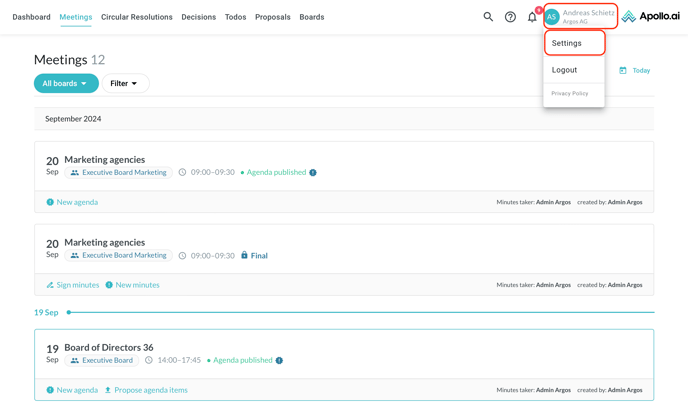This screenshot has height=409, width=688.
Task: Click upload icon for Propose agenda items
Action: pos(108,390)
